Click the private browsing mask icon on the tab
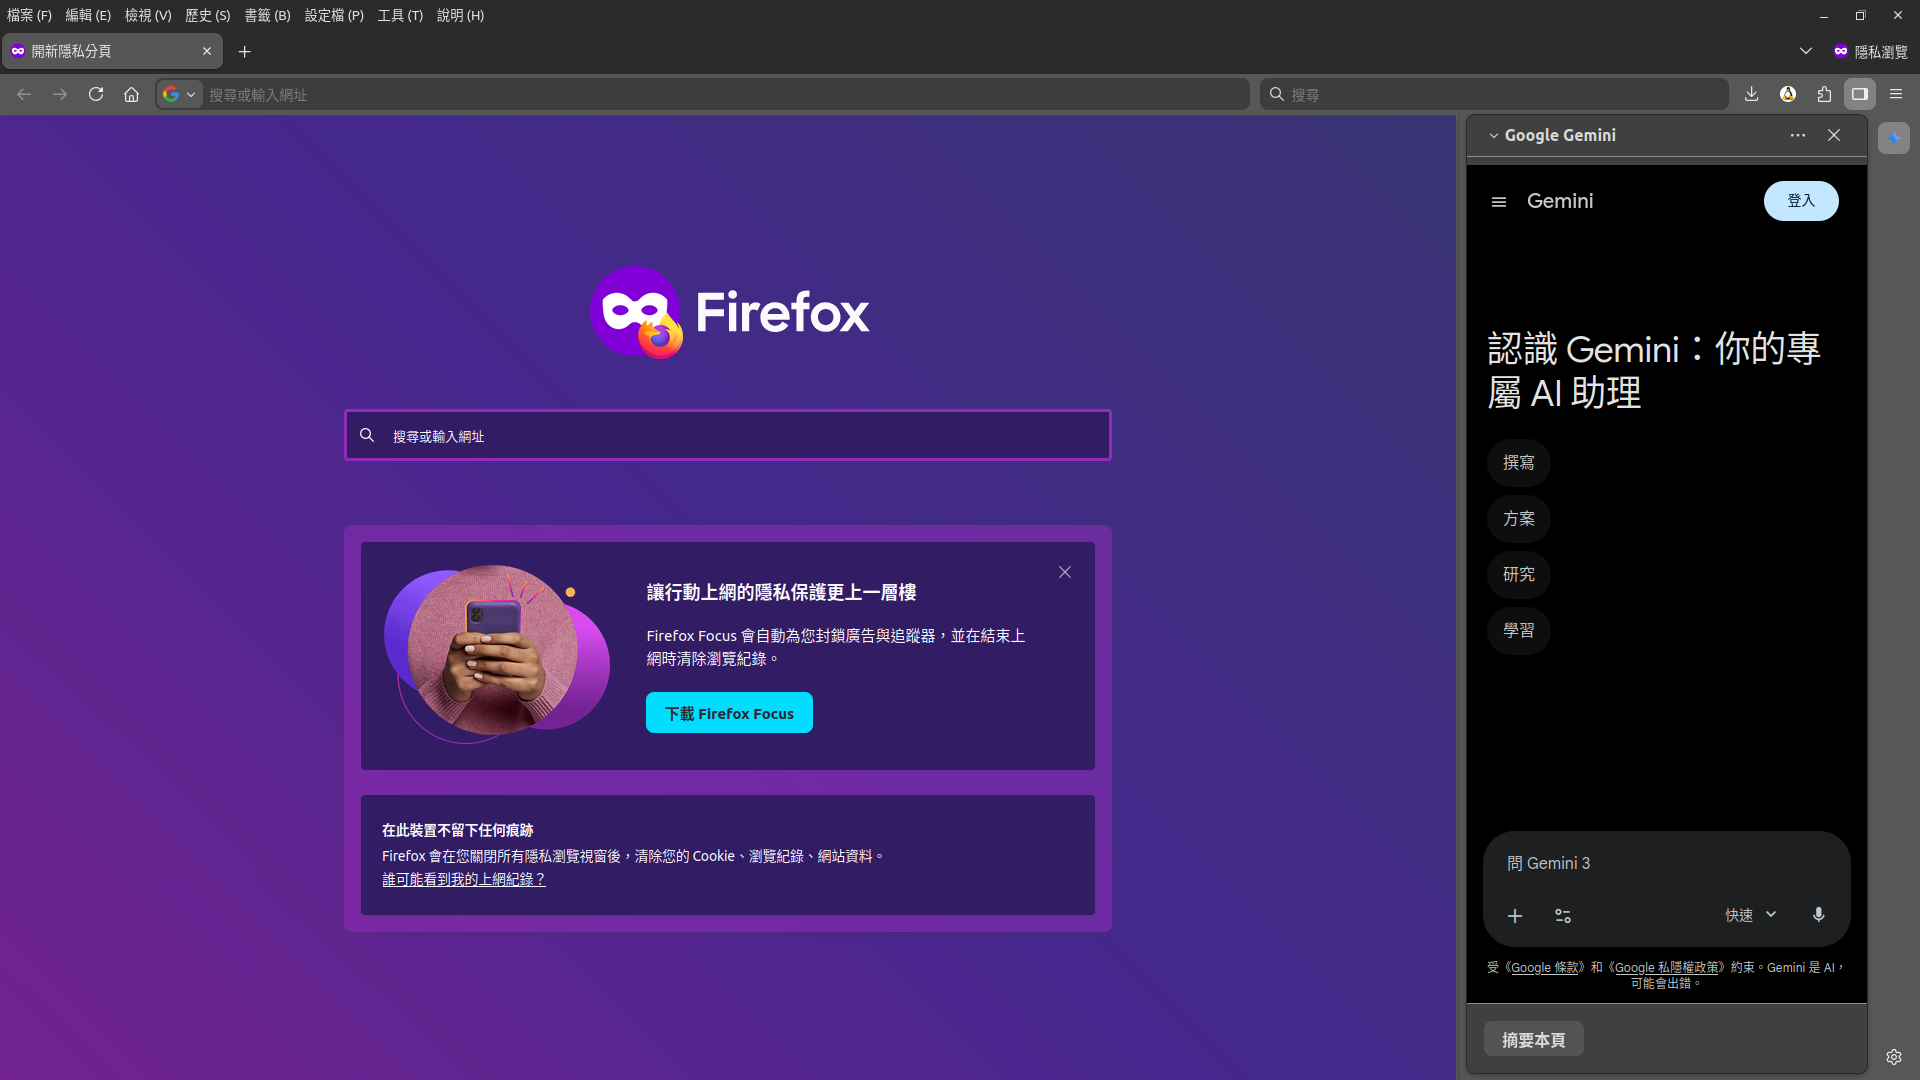The image size is (1920, 1080). pyautogui.click(x=18, y=51)
